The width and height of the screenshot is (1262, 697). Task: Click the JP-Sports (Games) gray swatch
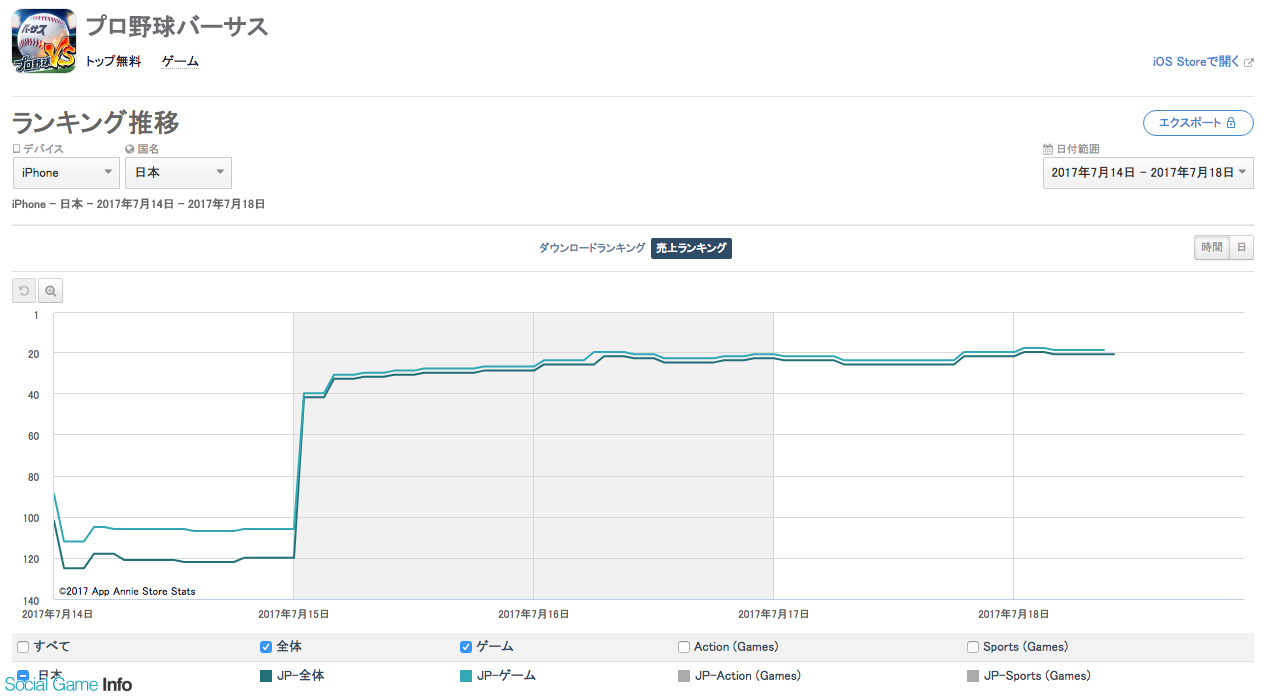click(x=973, y=676)
